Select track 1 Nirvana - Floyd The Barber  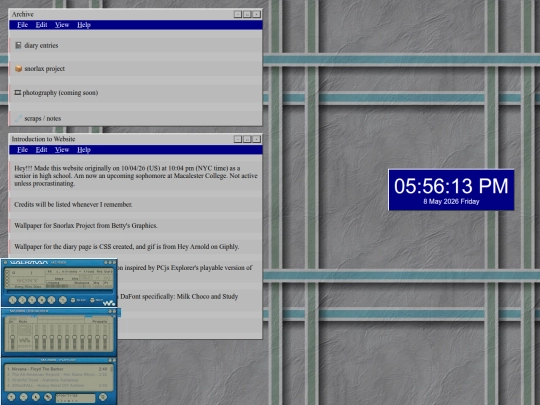[57, 369]
